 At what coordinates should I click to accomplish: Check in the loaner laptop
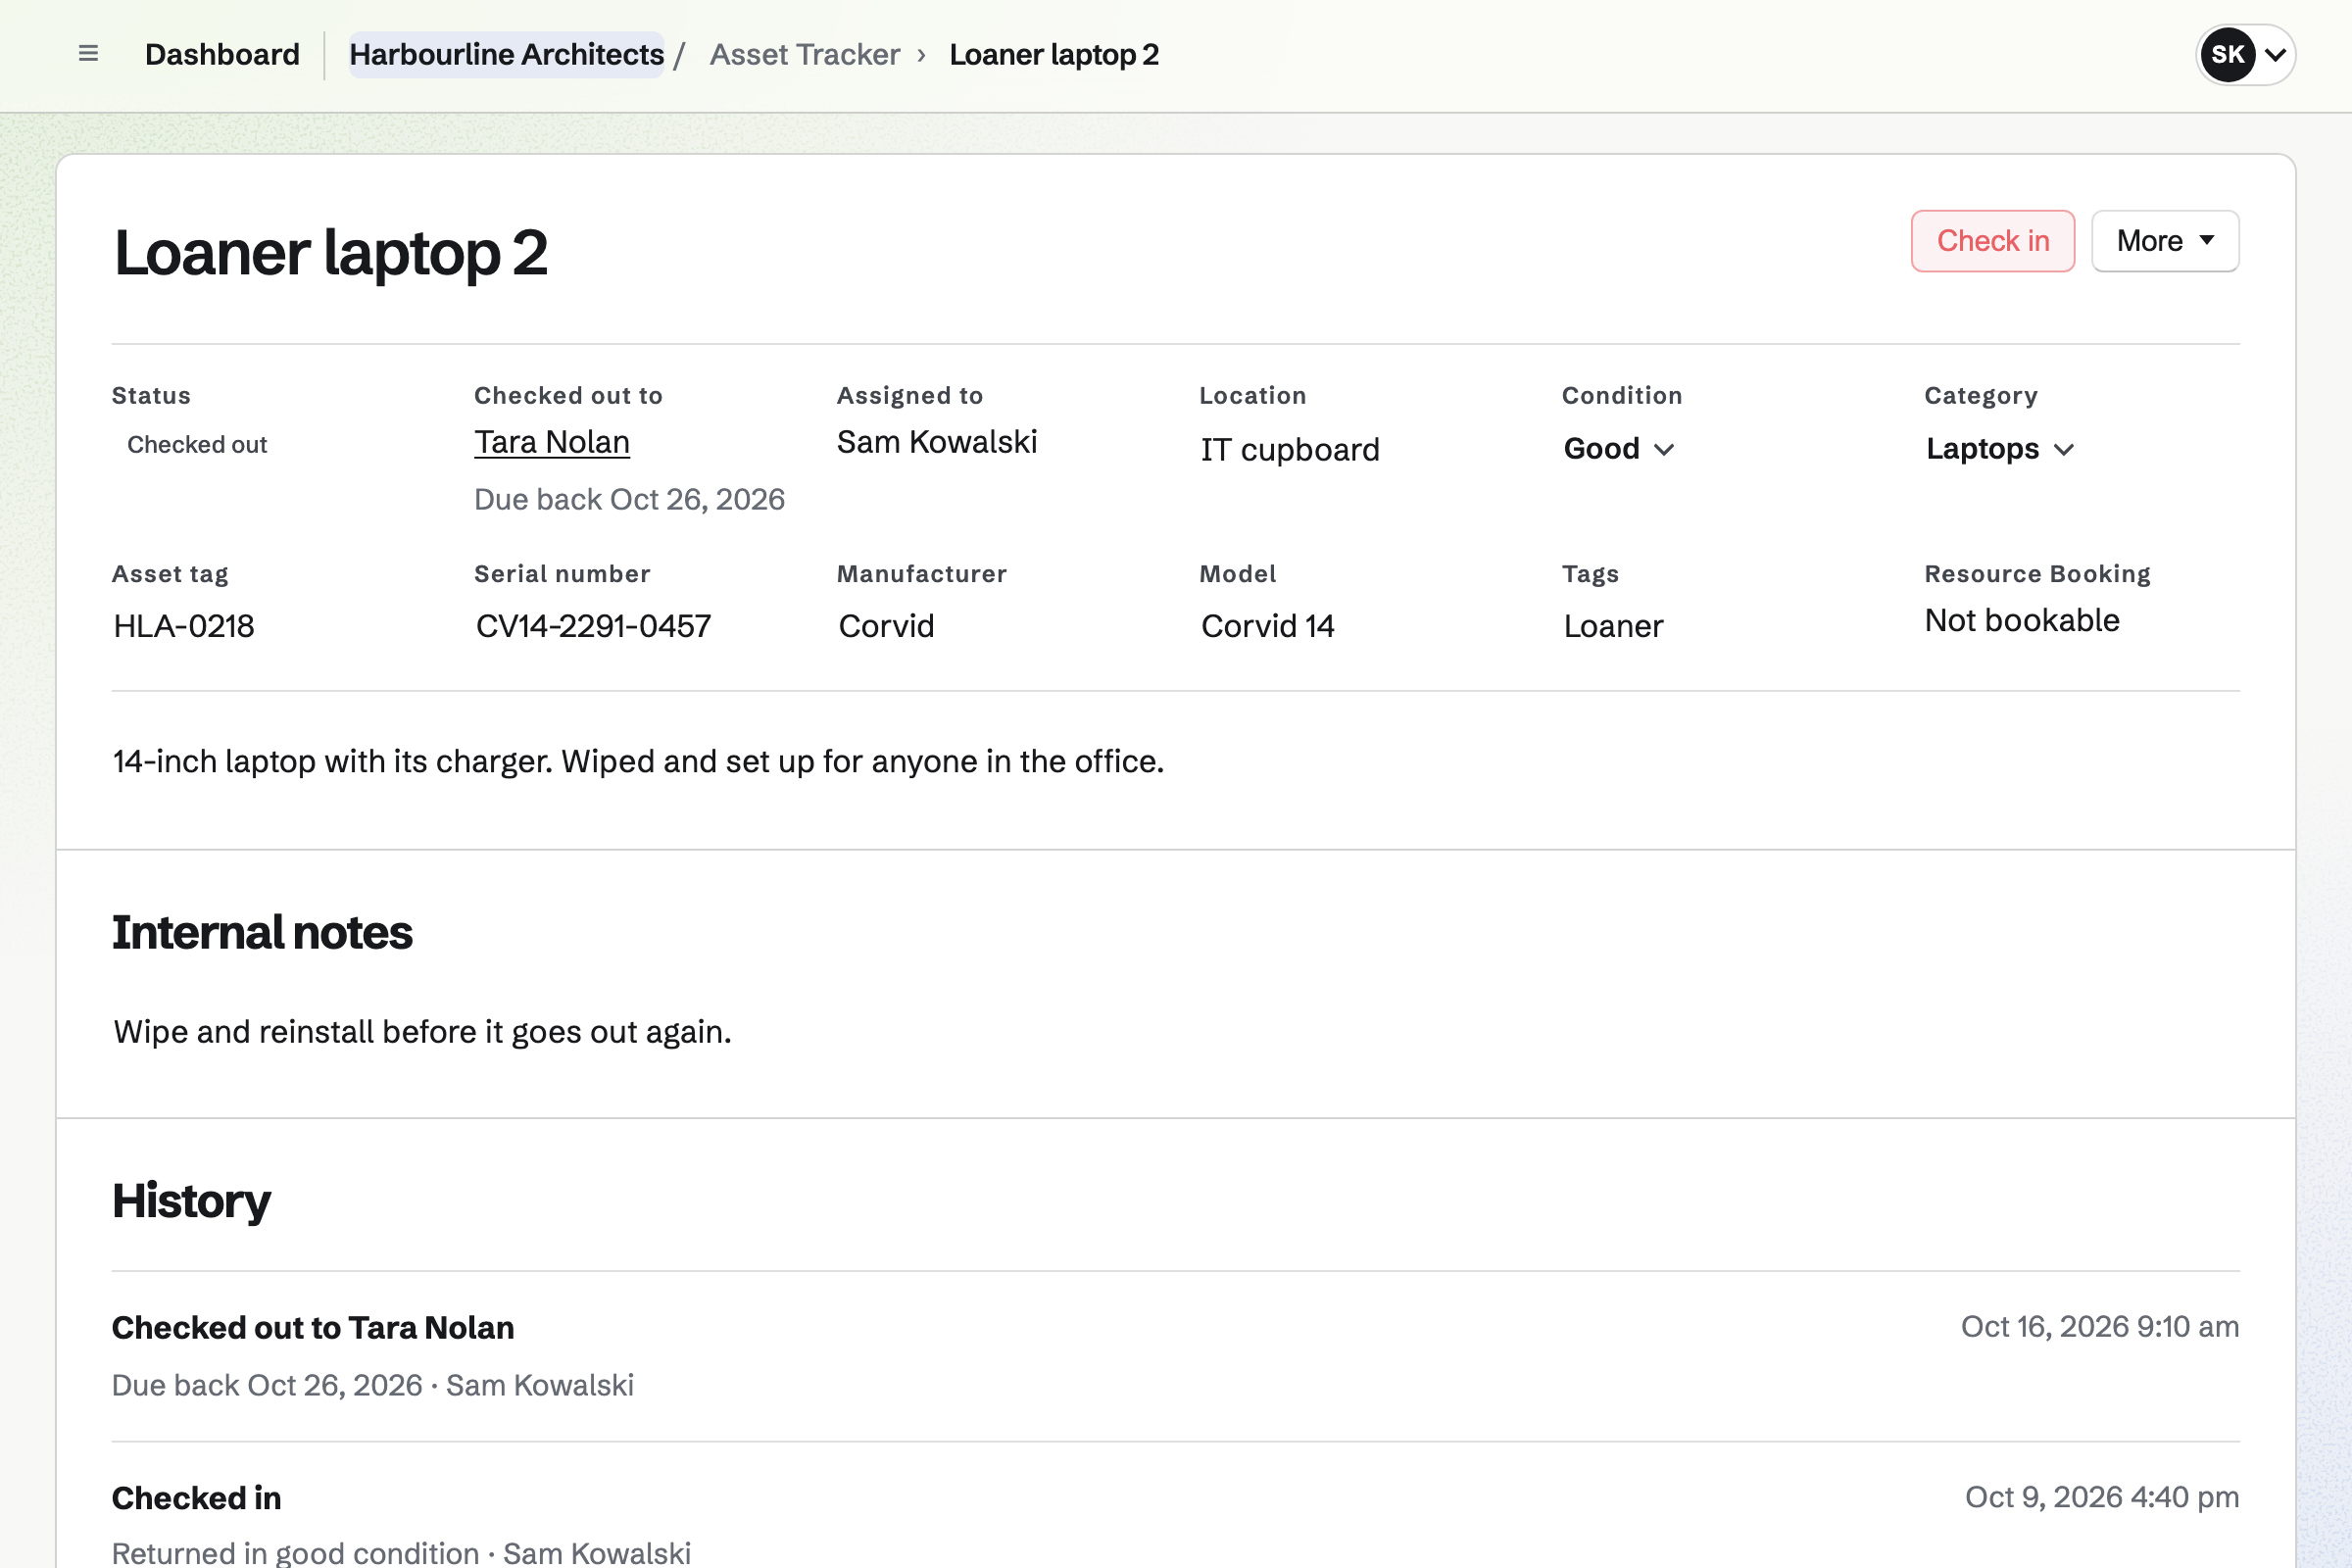point(1992,241)
